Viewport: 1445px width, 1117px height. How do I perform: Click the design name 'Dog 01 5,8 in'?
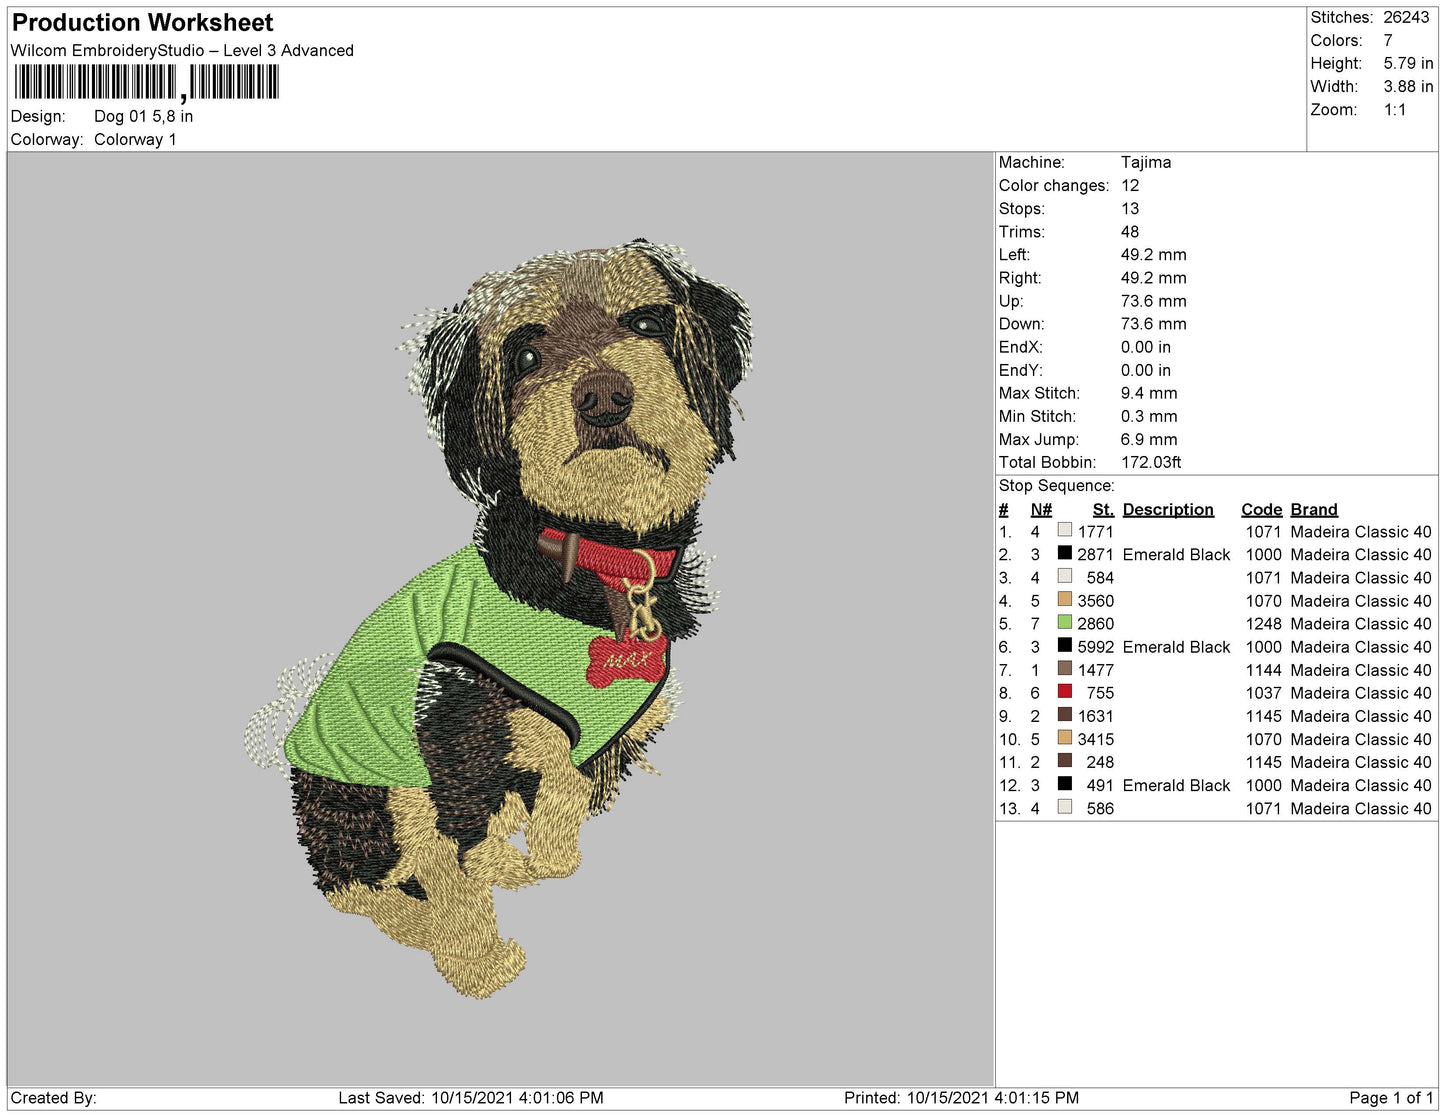pyautogui.click(x=144, y=116)
